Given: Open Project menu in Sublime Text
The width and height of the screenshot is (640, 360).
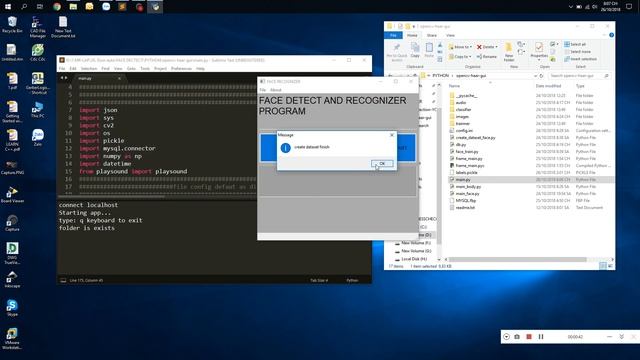Looking at the screenshot, I should click(160, 69).
